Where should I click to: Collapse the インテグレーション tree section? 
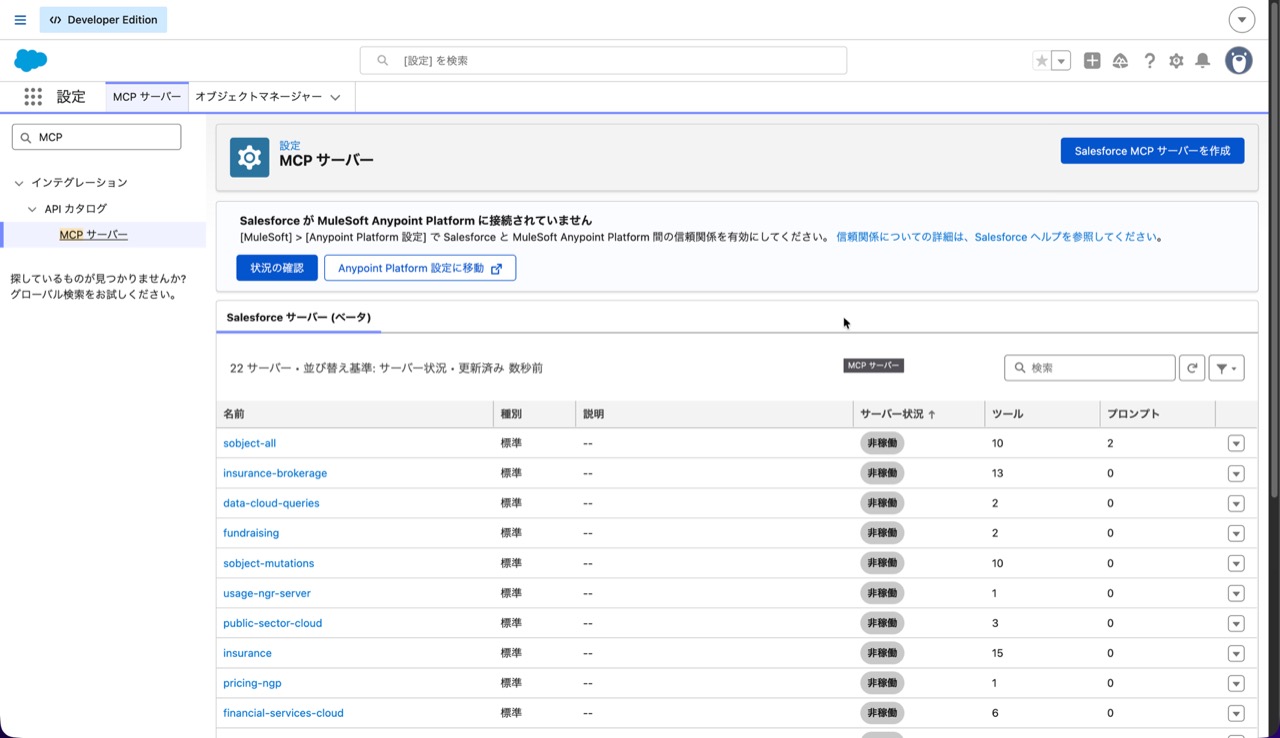click(x=19, y=183)
